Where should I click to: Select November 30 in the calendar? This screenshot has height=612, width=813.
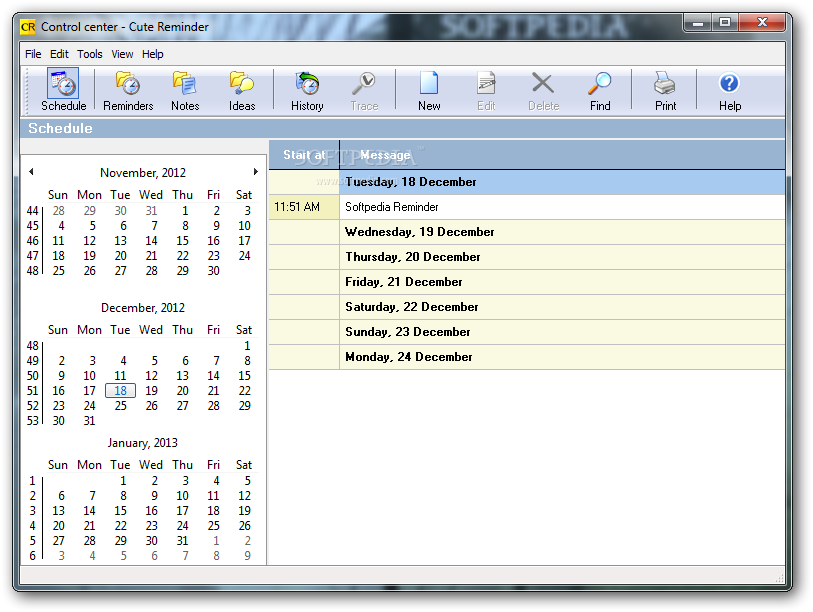[x=214, y=271]
